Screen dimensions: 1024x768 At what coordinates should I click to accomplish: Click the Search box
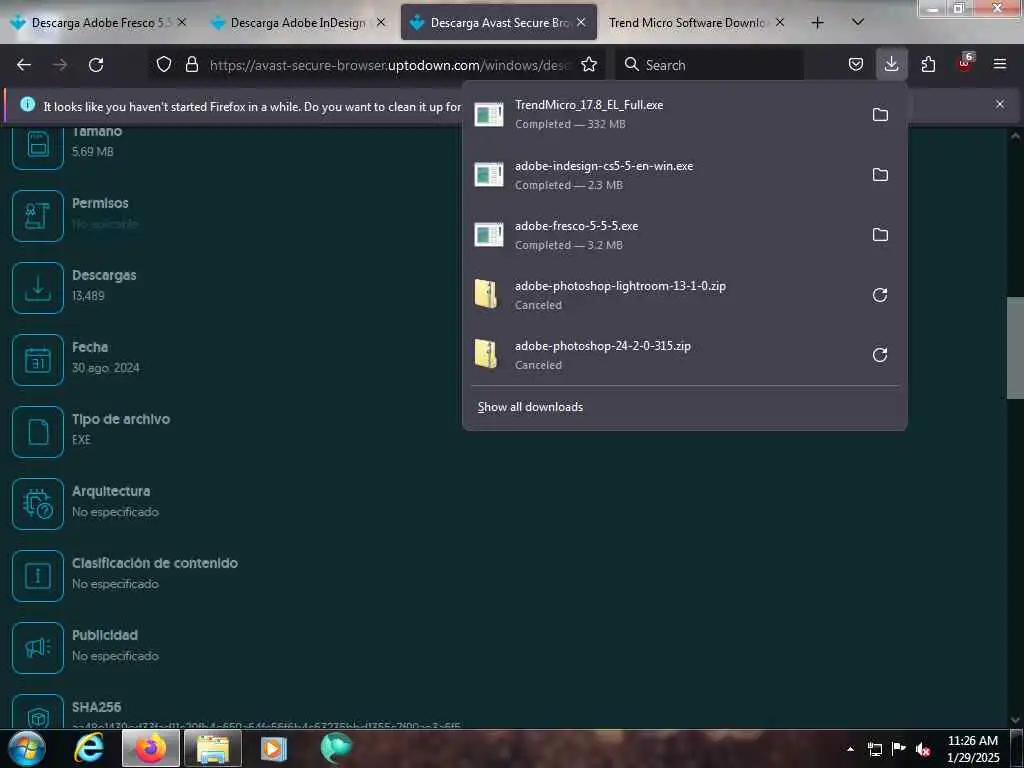[709, 65]
